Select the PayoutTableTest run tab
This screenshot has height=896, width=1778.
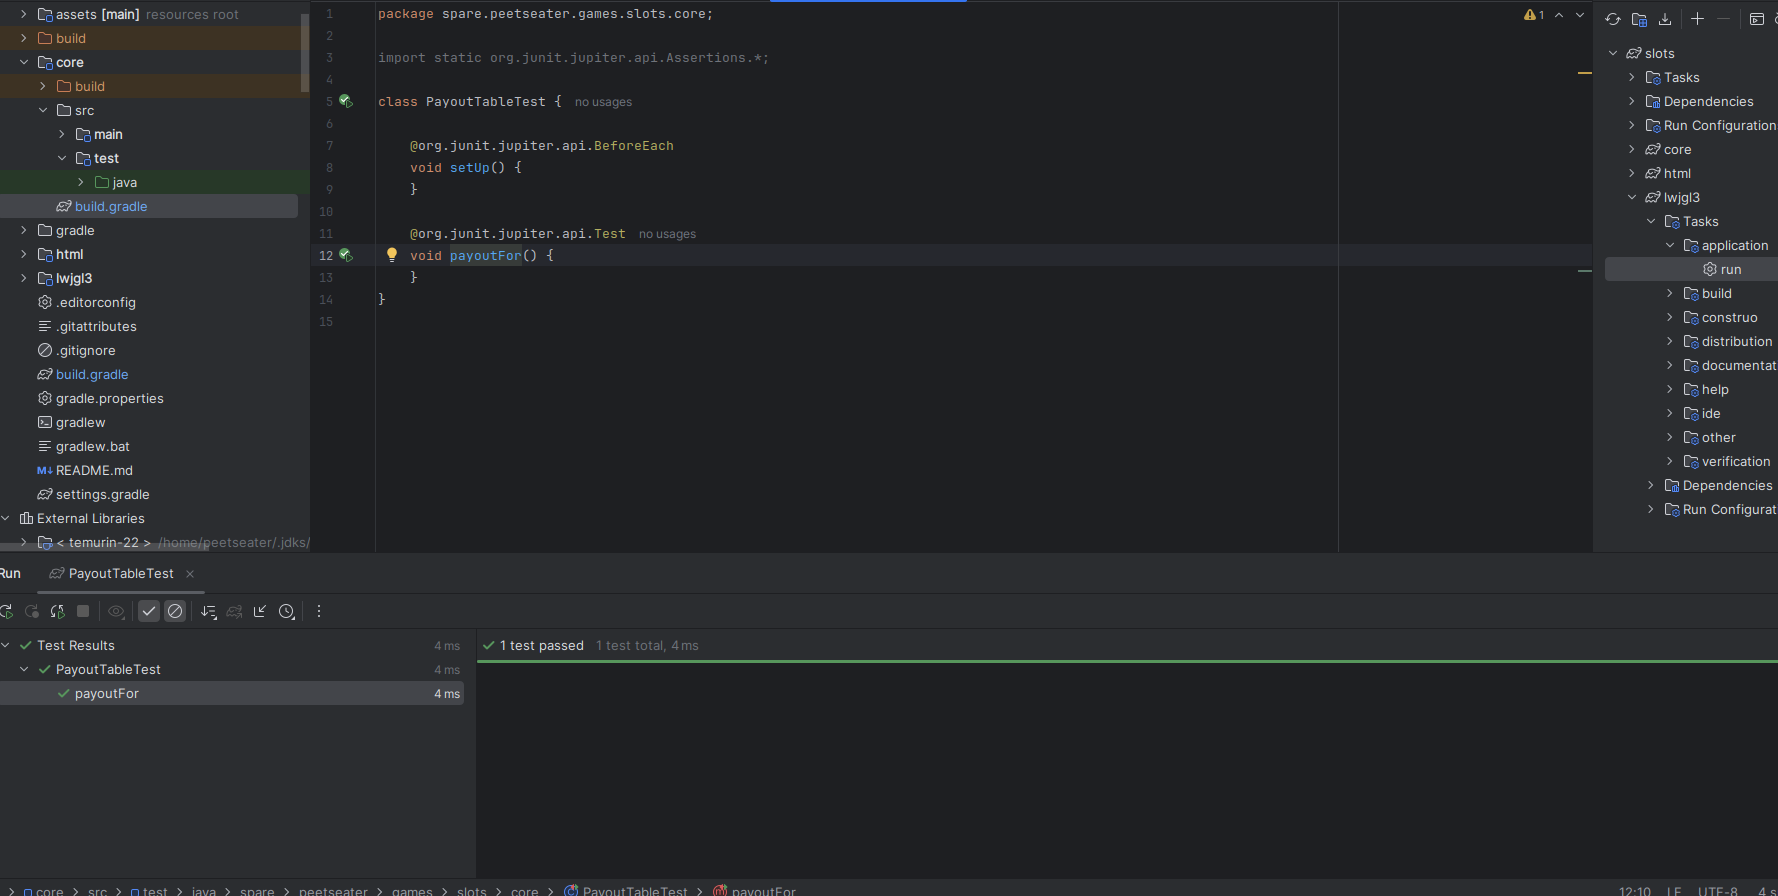(120, 573)
